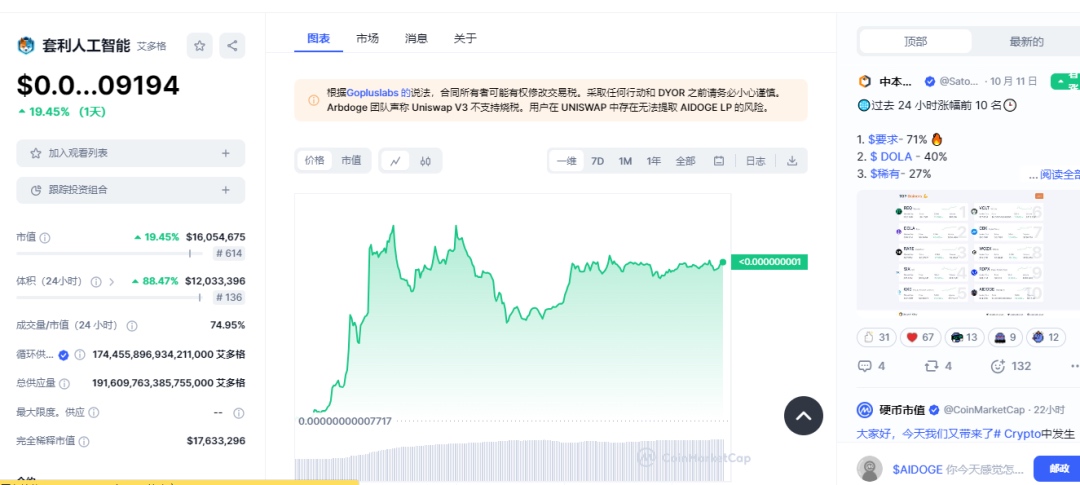Screen dimensions: 1080x485
Task: Click the star favorite icon beside coin name
Action: coord(201,45)
